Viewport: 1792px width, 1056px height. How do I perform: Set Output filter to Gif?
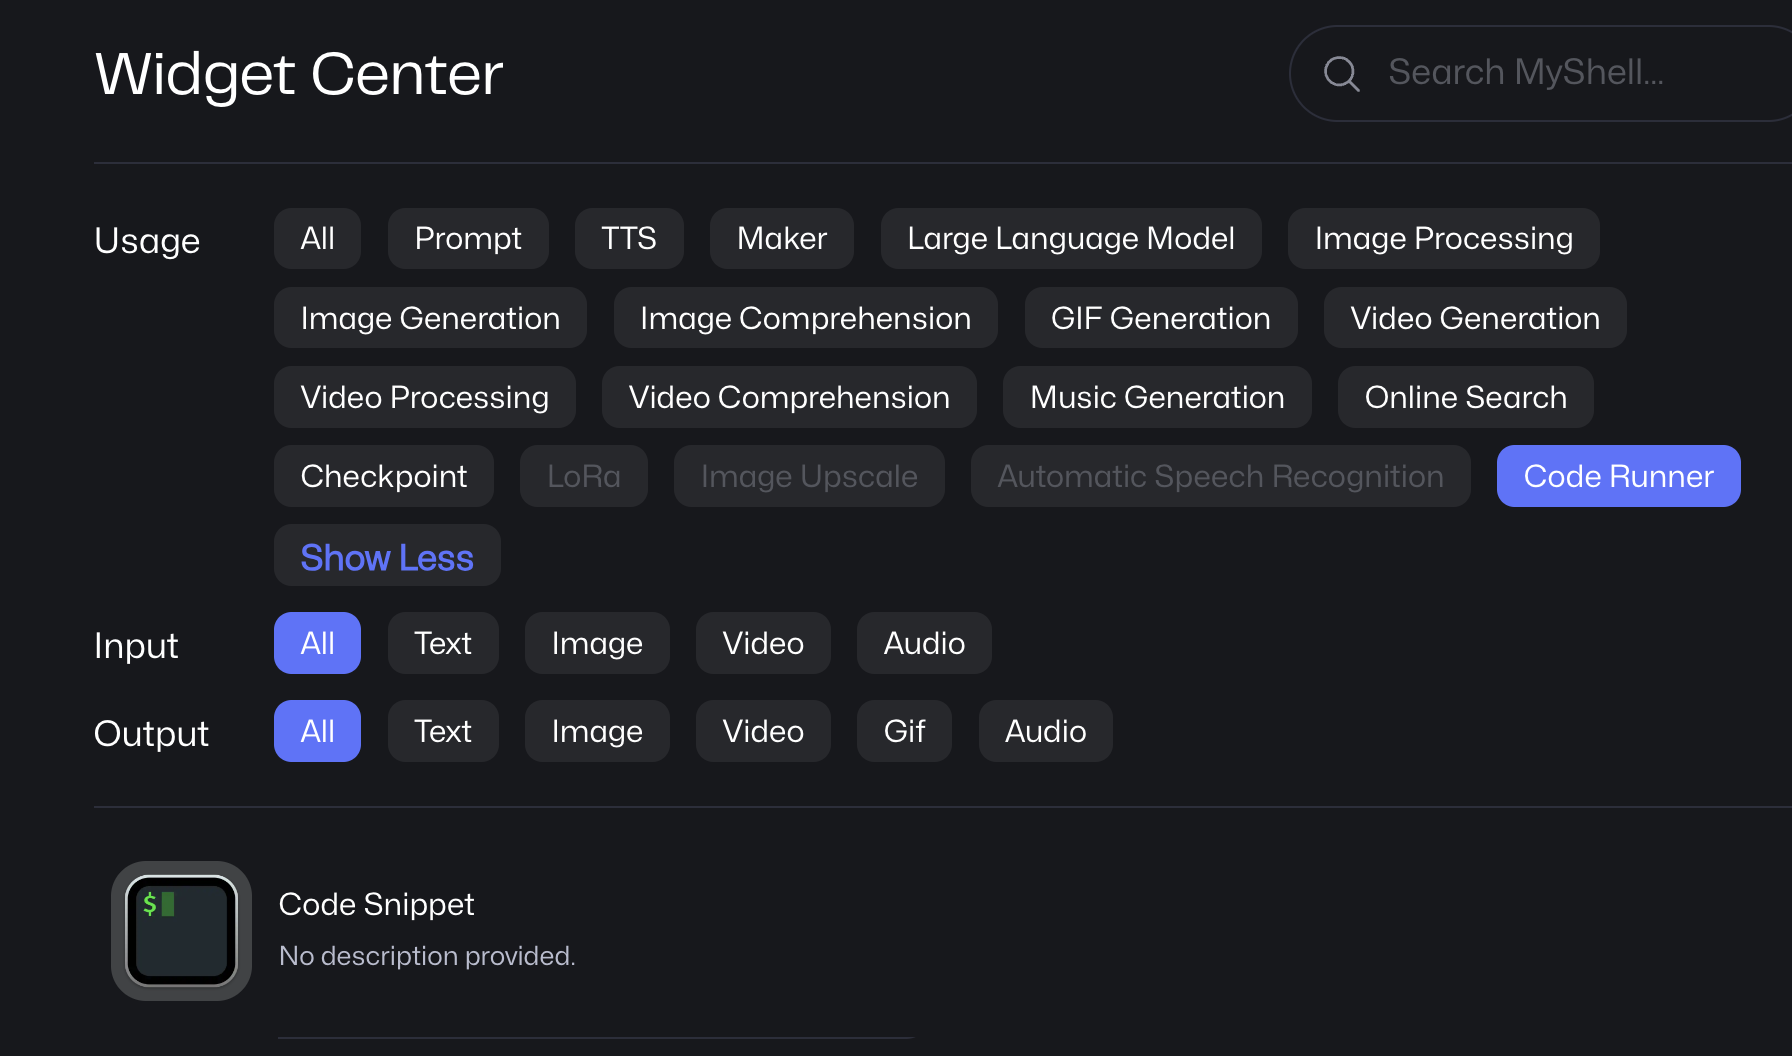[x=904, y=731]
